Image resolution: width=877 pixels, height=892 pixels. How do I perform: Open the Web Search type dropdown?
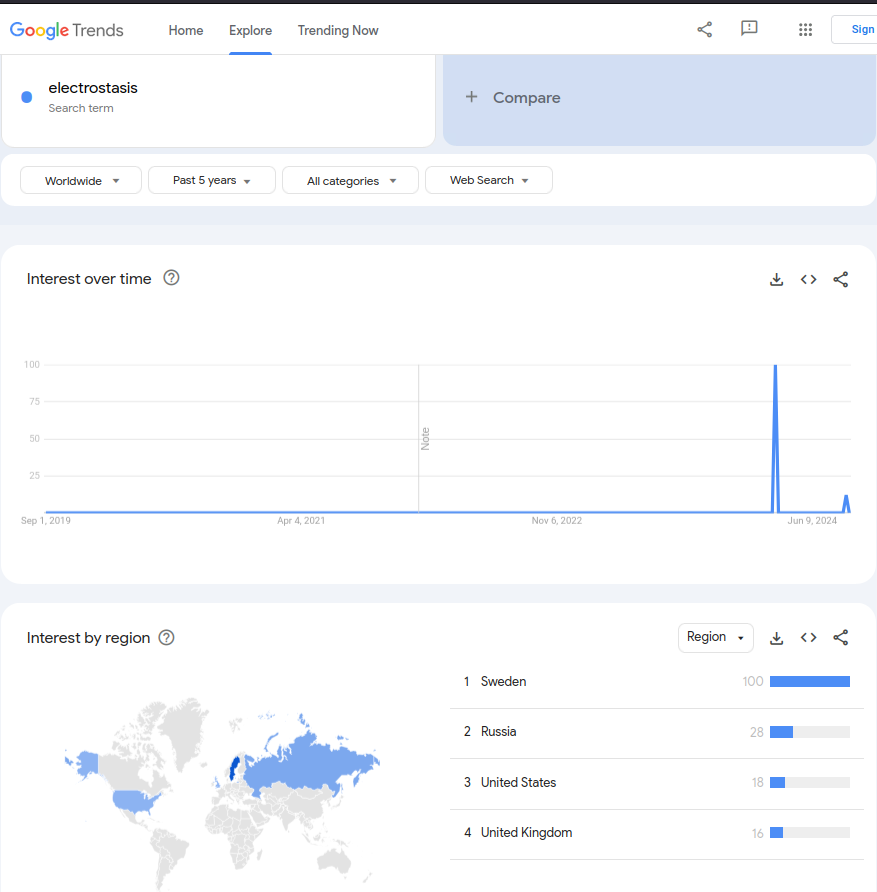tap(489, 180)
